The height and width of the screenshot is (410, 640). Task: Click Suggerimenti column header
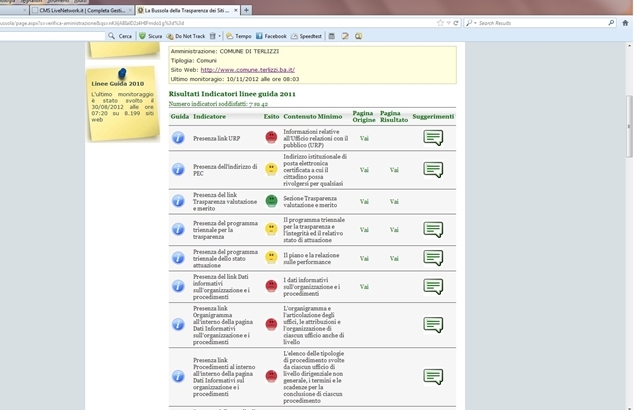tap(433, 116)
